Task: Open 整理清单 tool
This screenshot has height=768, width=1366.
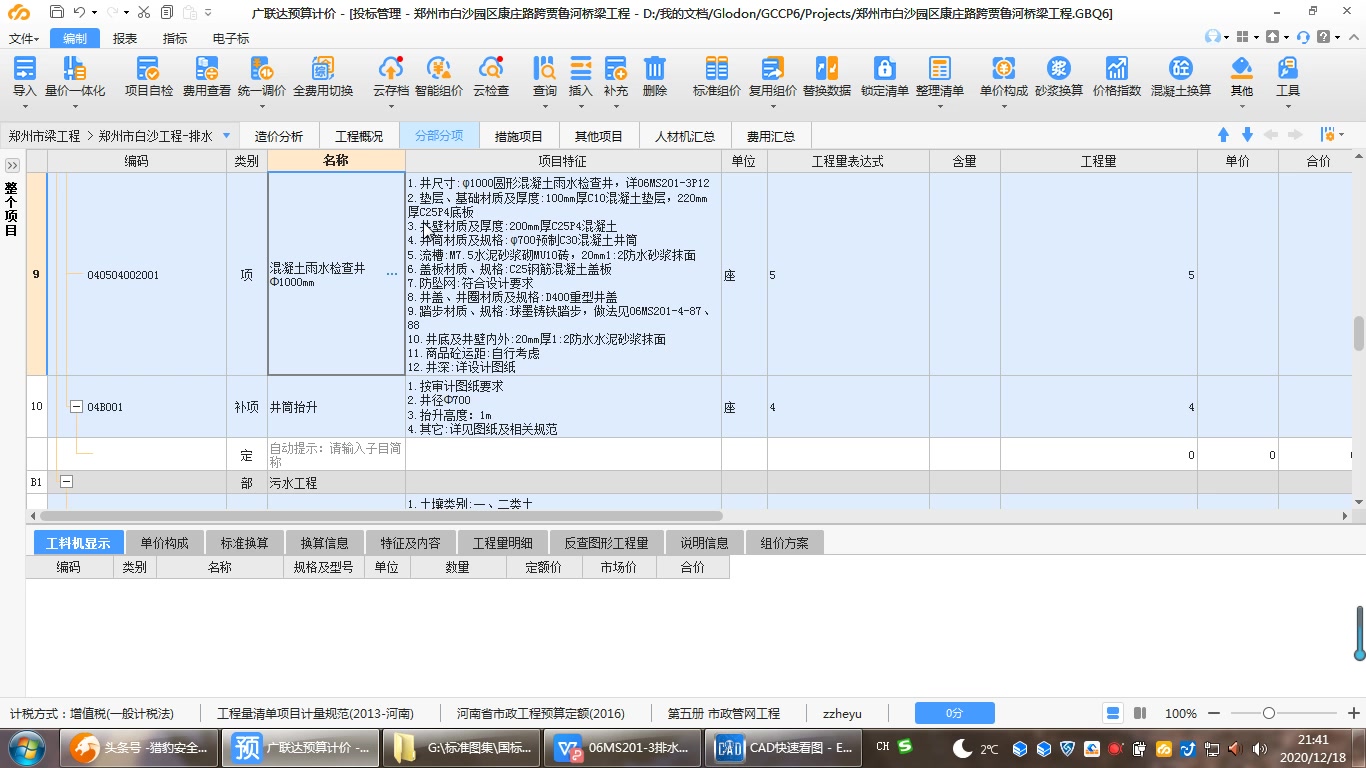Action: tap(939, 77)
